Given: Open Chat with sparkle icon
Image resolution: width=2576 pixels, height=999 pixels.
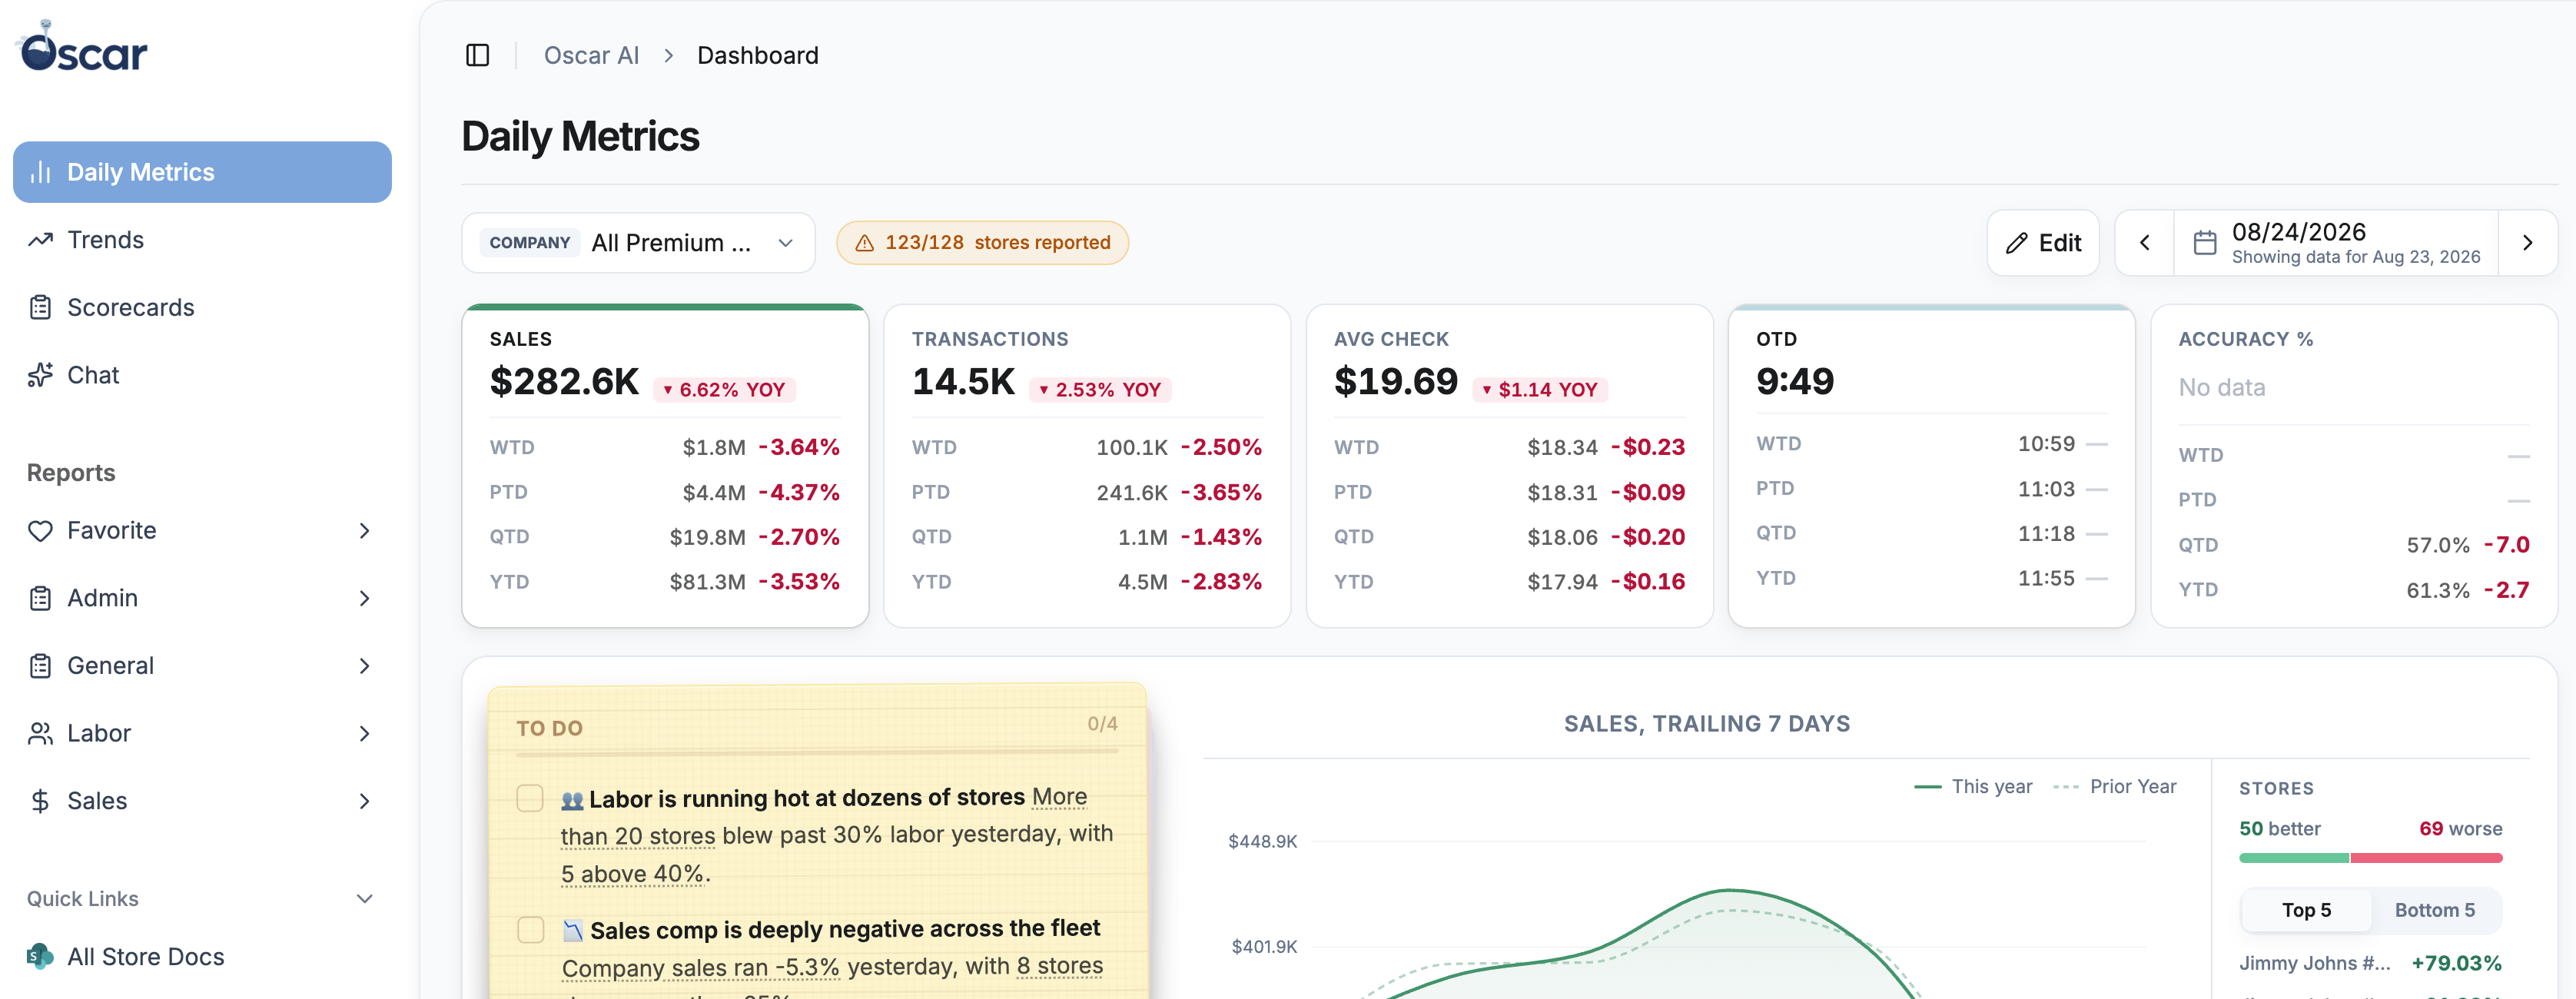Looking at the screenshot, I should pos(202,375).
